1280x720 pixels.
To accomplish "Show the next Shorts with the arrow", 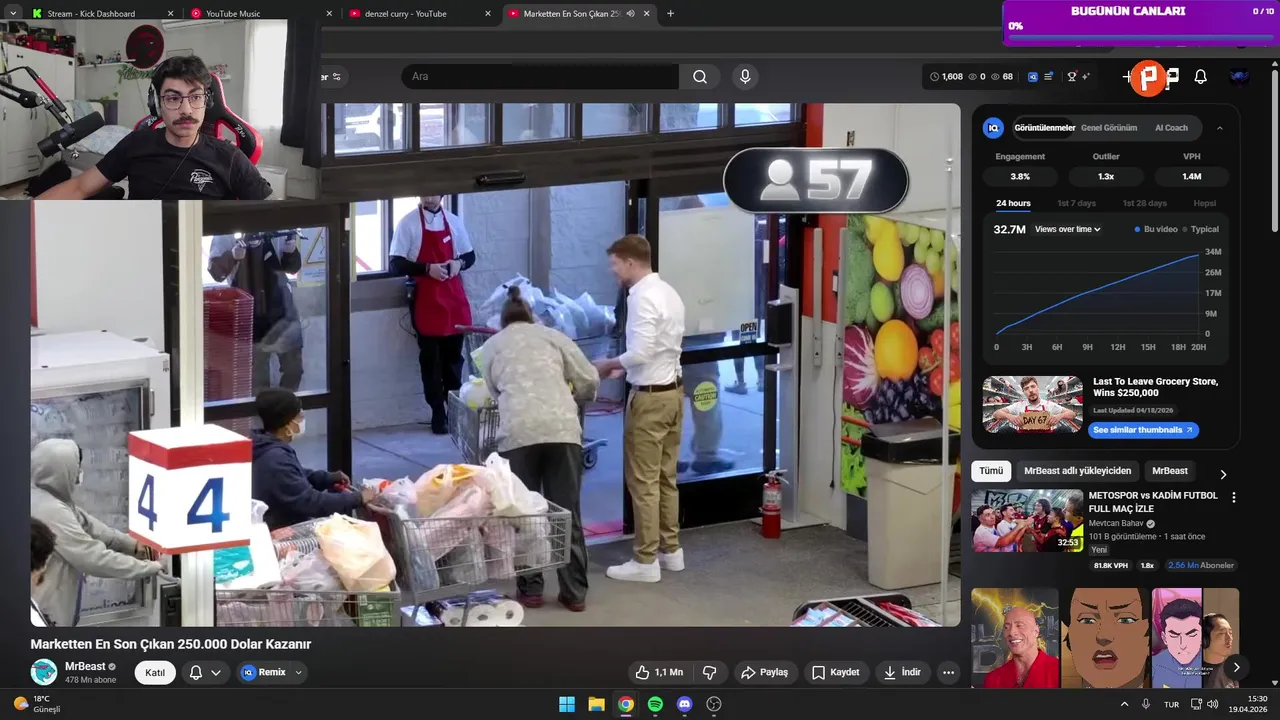I will pos(1236,667).
